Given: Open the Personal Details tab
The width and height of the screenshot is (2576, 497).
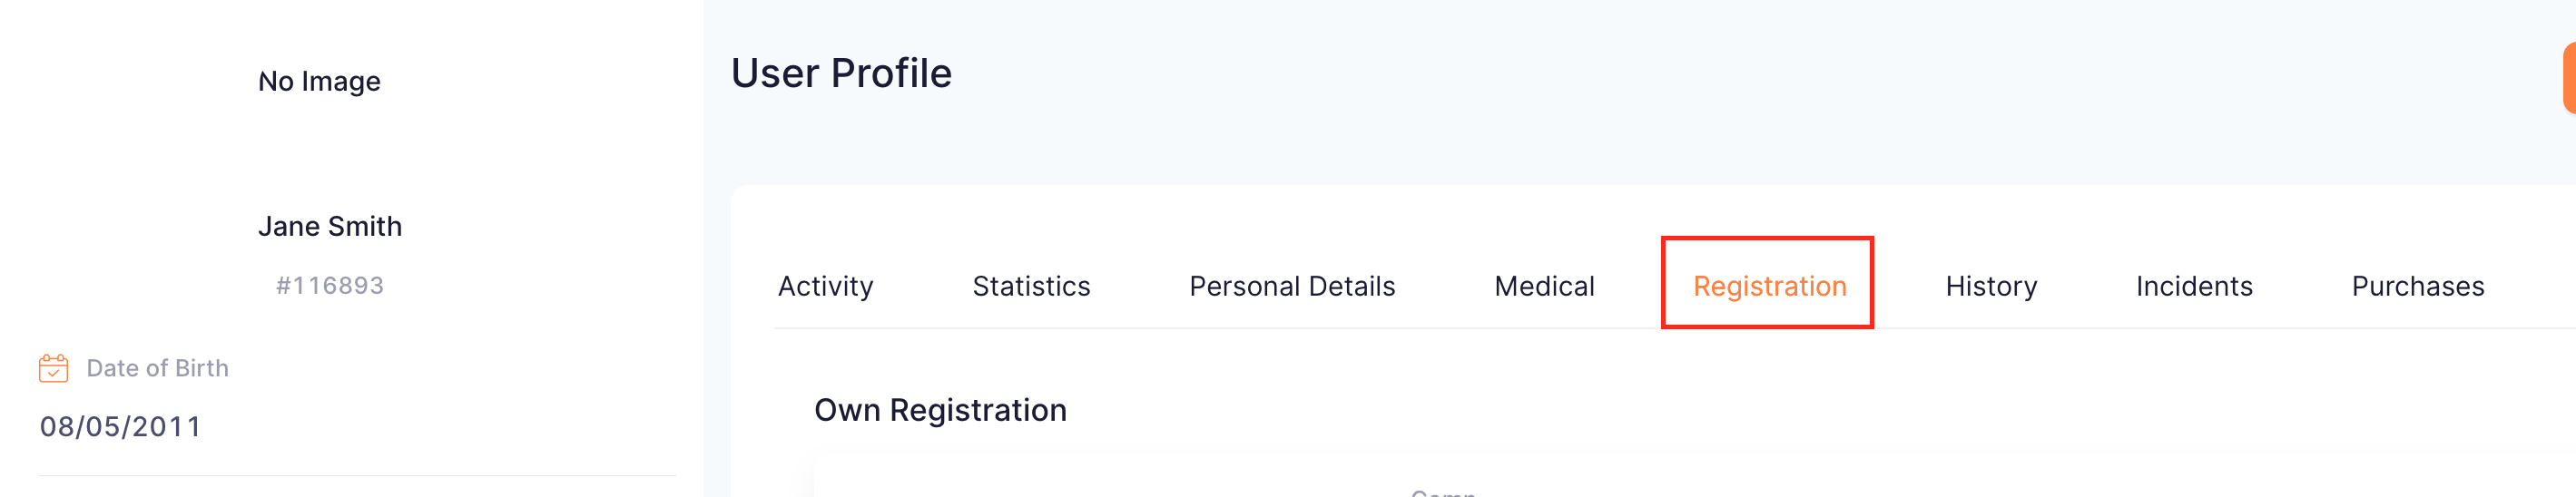Looking at the screenshot, I should (x=1292, y=286).
